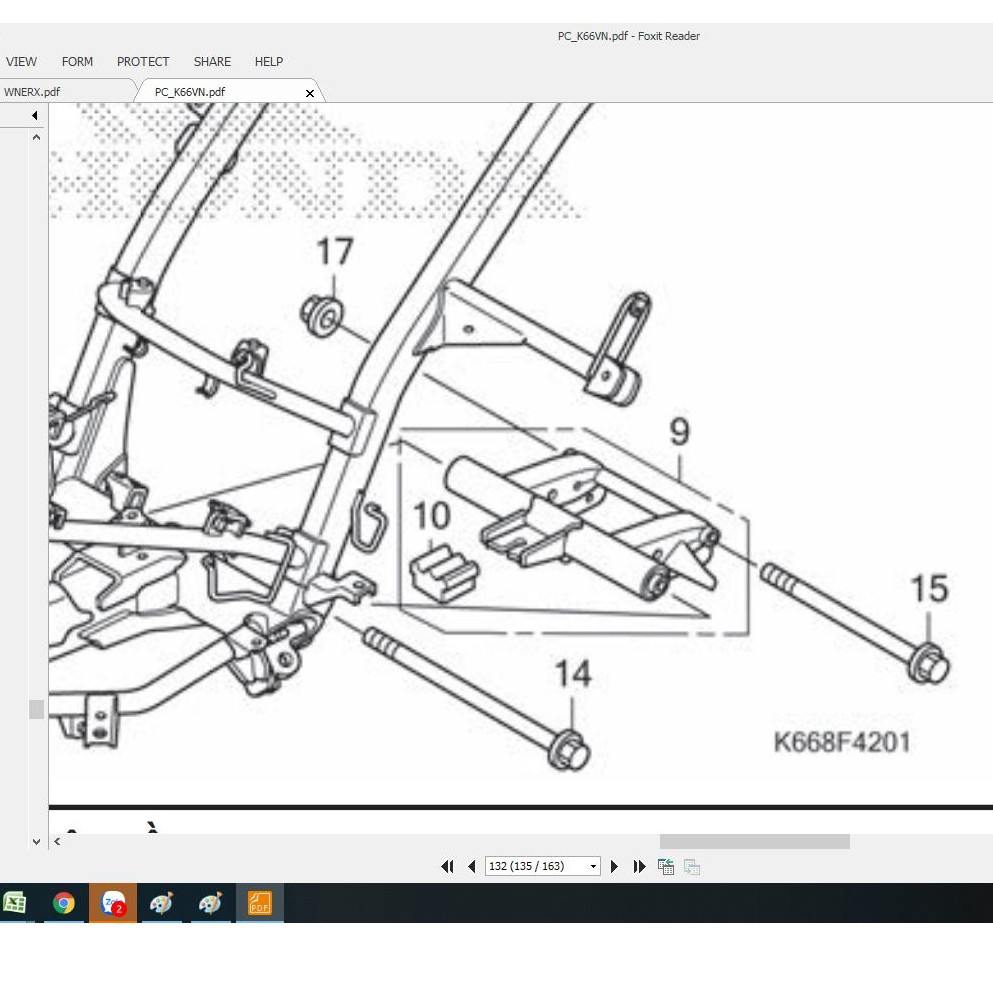
Task: Open the VIEW ribbon tab
Action: pos(21,62)
